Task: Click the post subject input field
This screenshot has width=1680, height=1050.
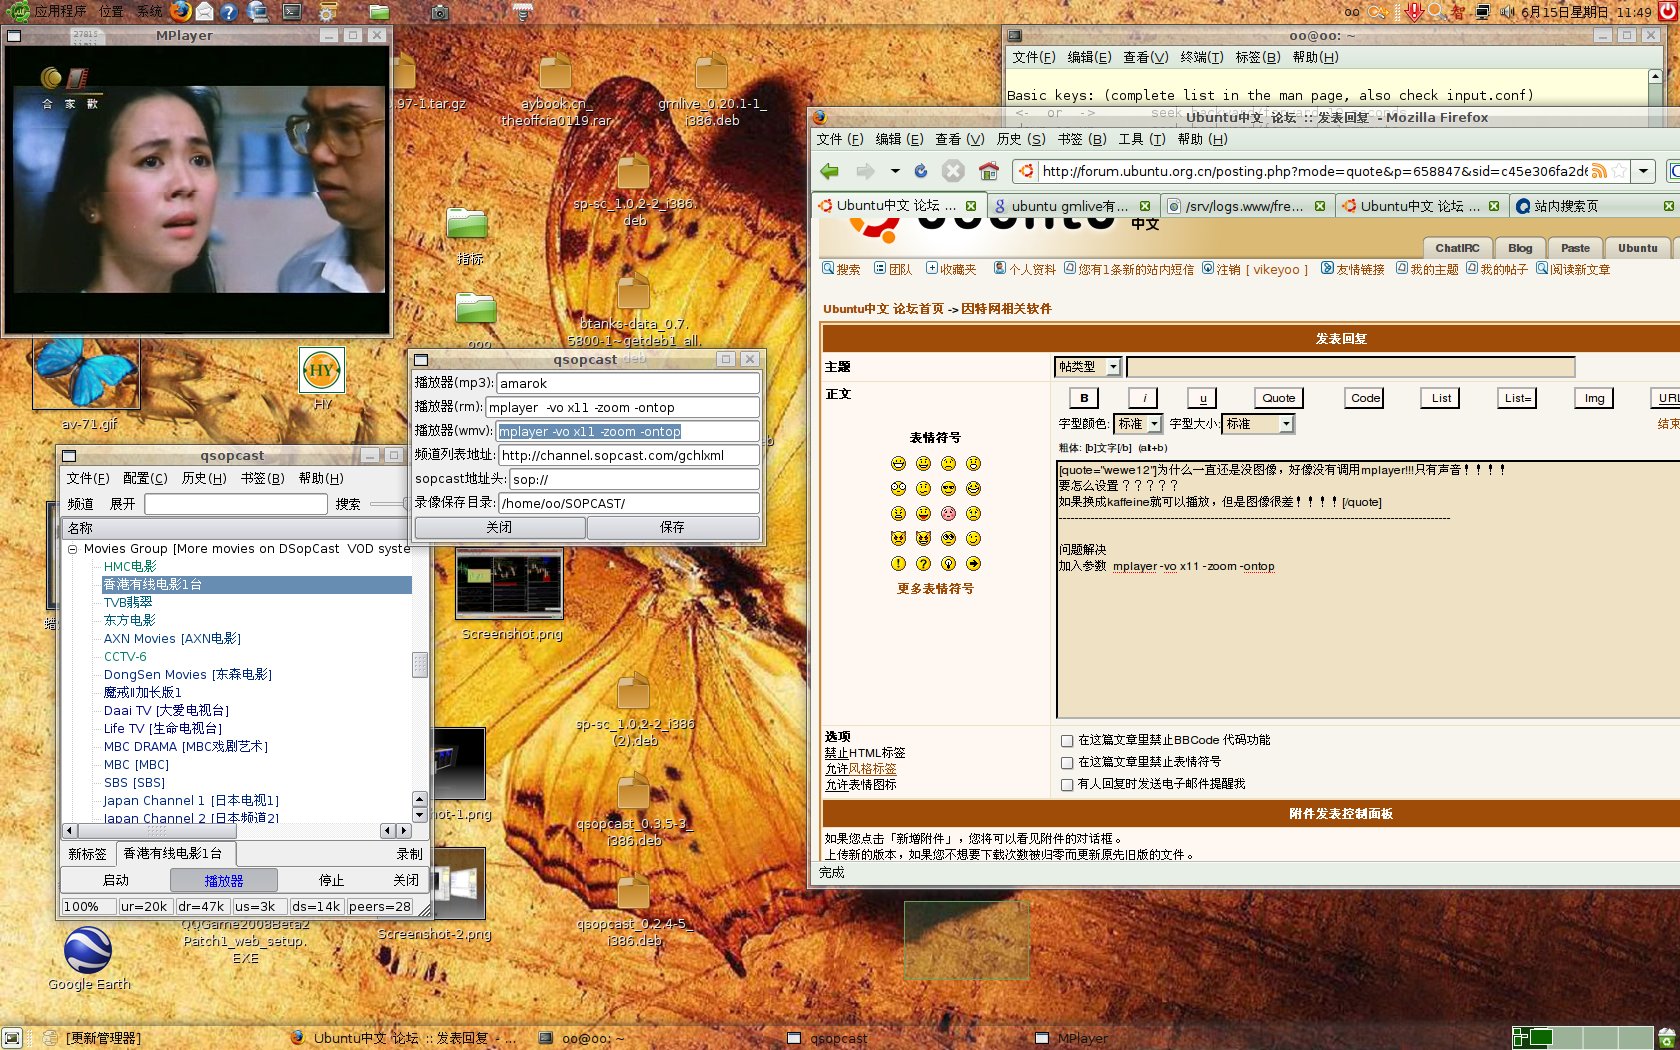Action: pyautogui.click(x=1350, y=367)
